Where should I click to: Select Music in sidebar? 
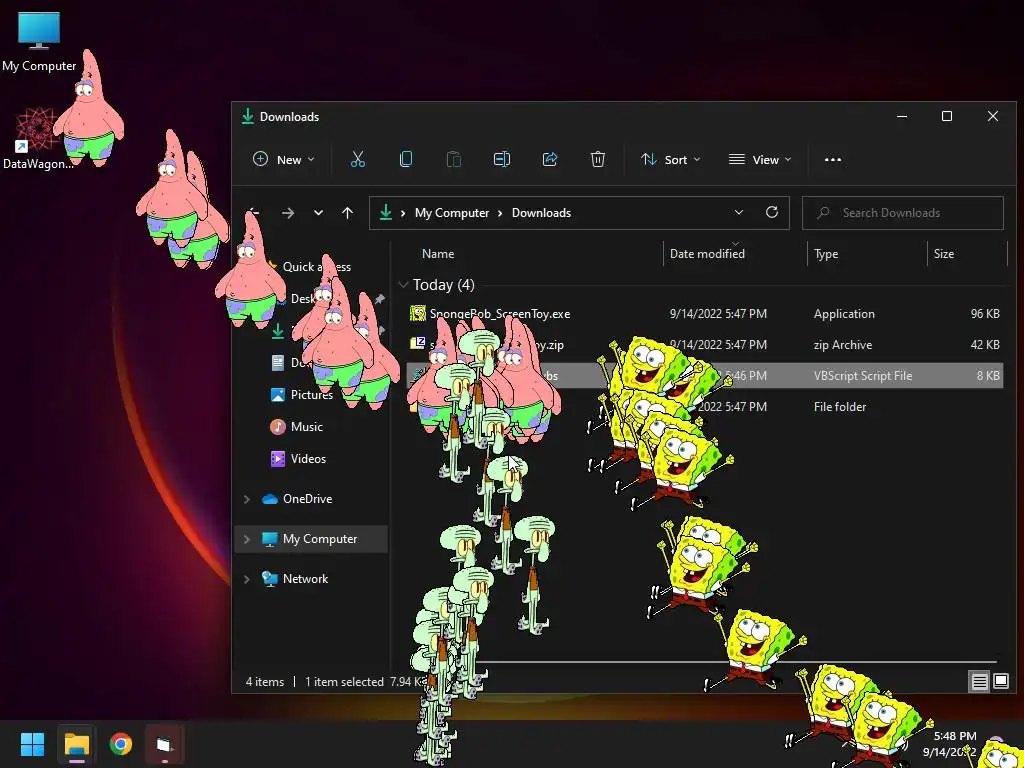pos(296,426)
